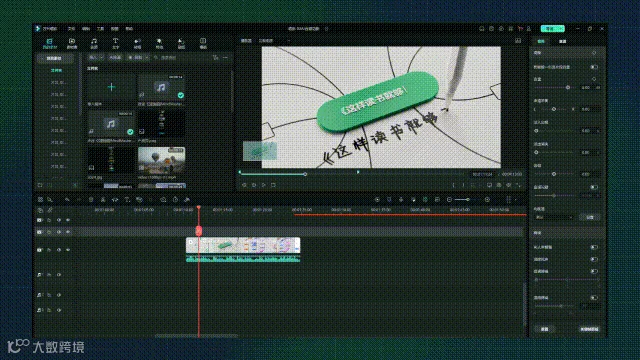This screenshot has width=640, height=360.
Task: Click the Stop button under the preview
Action: (x=273, y=185)
